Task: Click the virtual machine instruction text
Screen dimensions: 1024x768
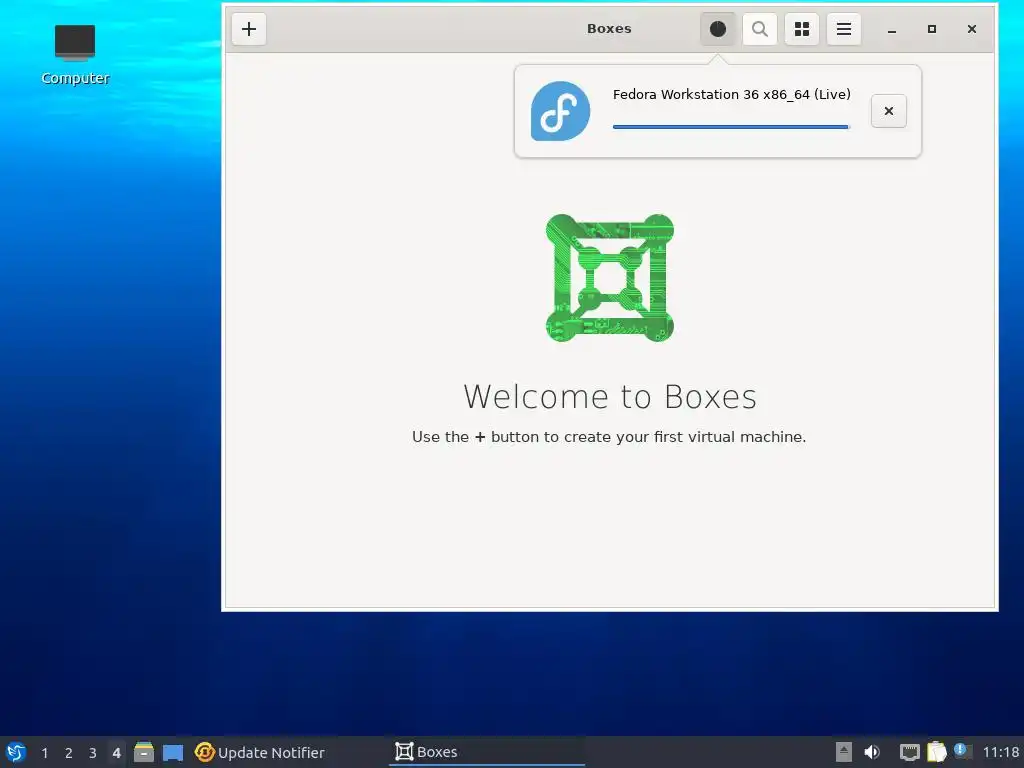Action: coord(609,437)
